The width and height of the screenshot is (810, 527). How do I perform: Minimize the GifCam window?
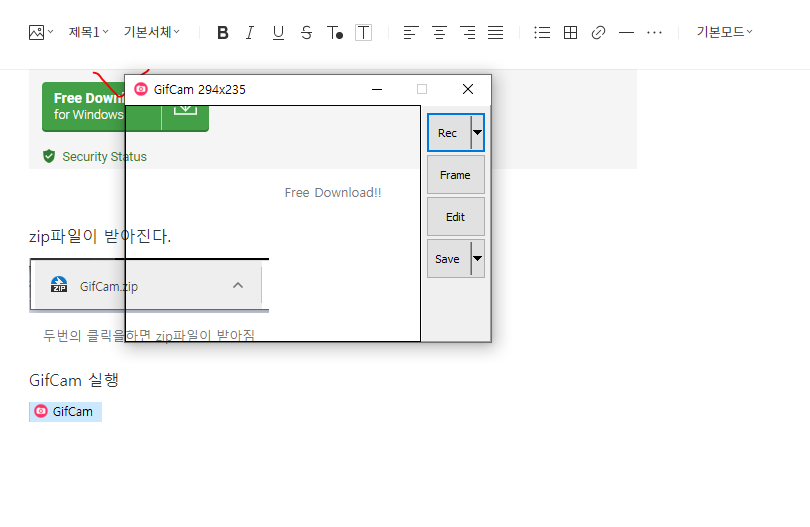coord(377,89)
